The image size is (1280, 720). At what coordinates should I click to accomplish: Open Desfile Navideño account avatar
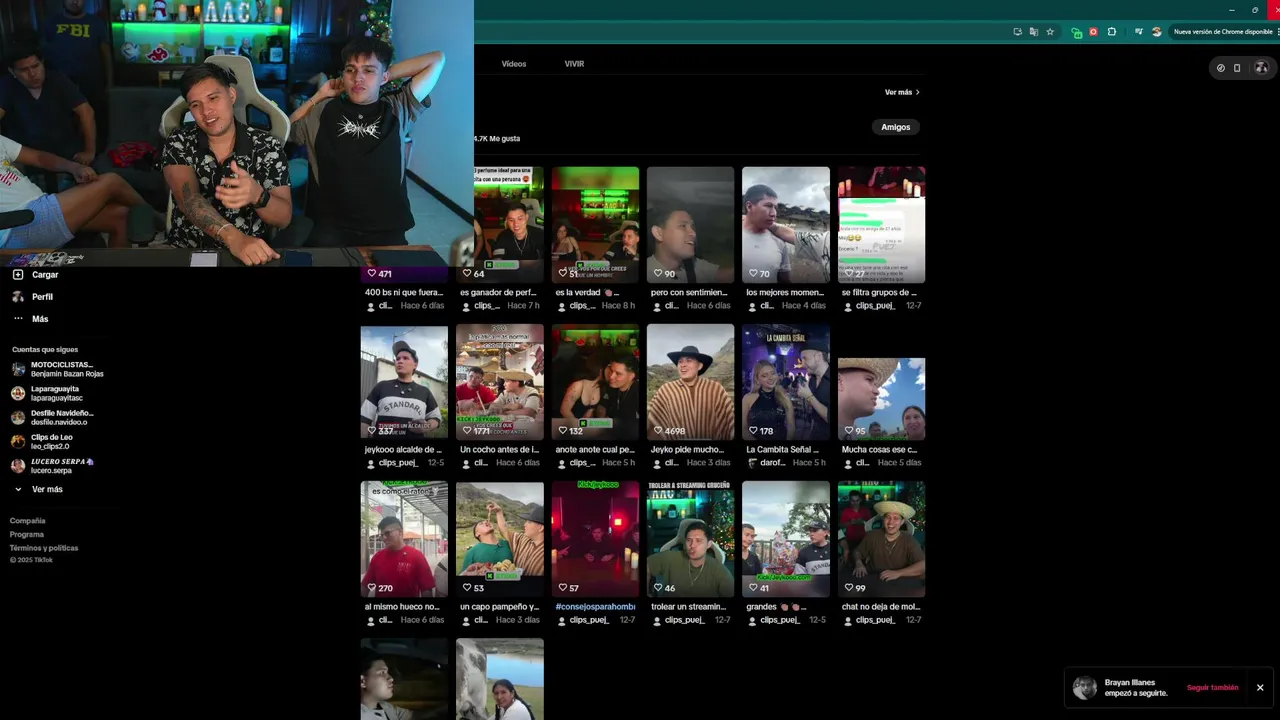[18, 417]
